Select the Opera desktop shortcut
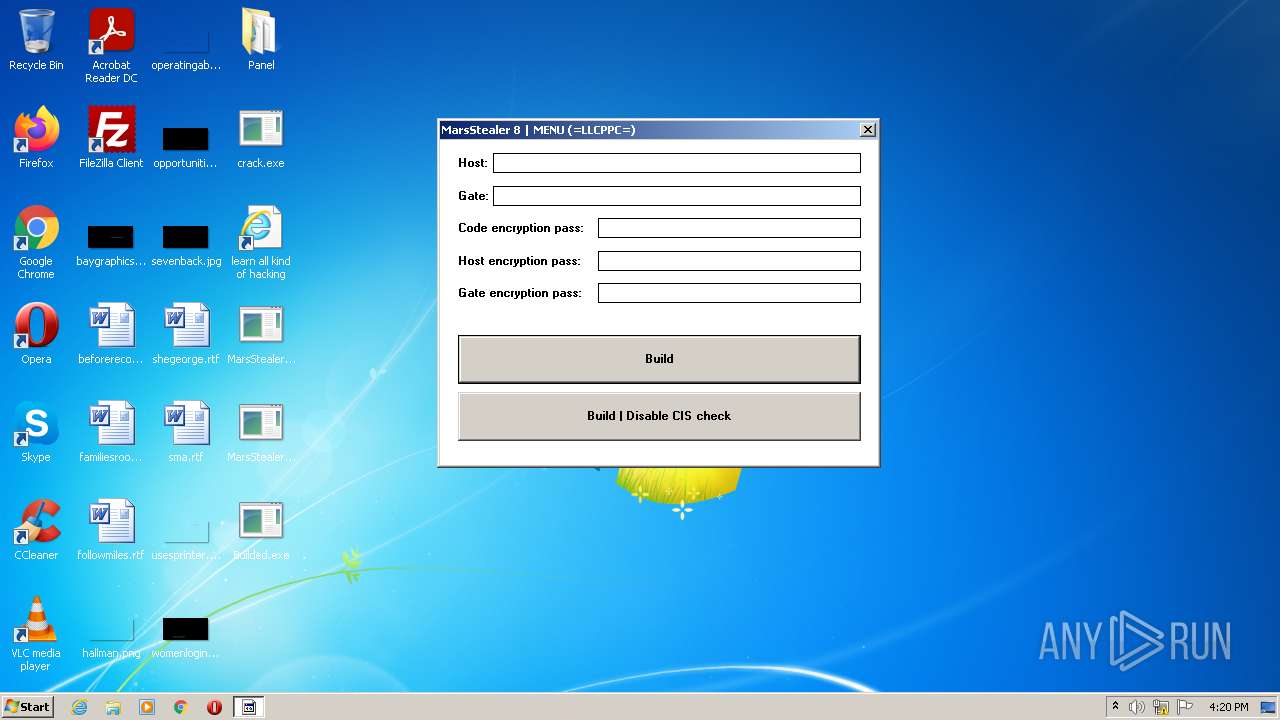 tap(36, 334)
